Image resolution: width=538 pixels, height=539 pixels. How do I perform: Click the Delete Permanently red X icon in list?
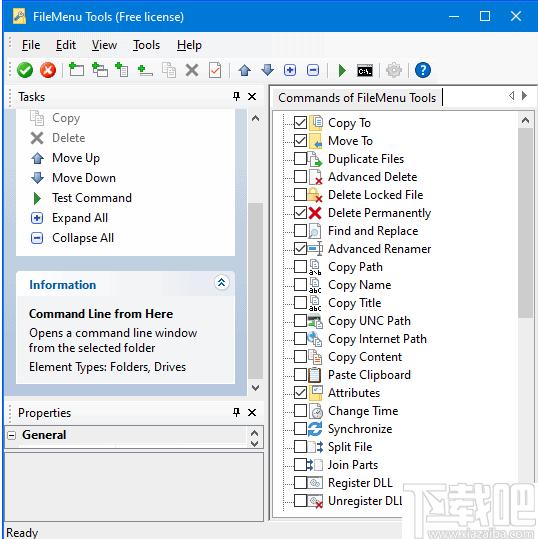(x=315, y=213)
